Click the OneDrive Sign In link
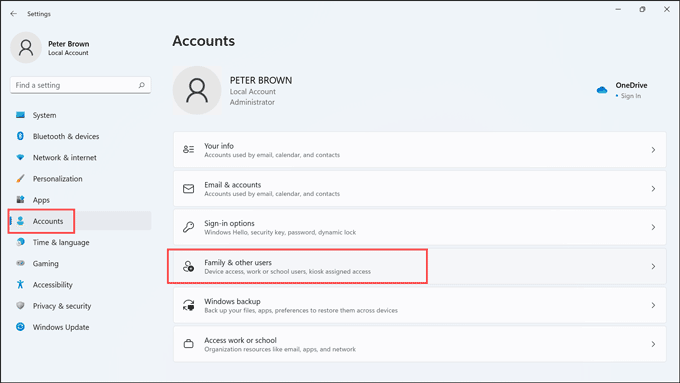 631,96
